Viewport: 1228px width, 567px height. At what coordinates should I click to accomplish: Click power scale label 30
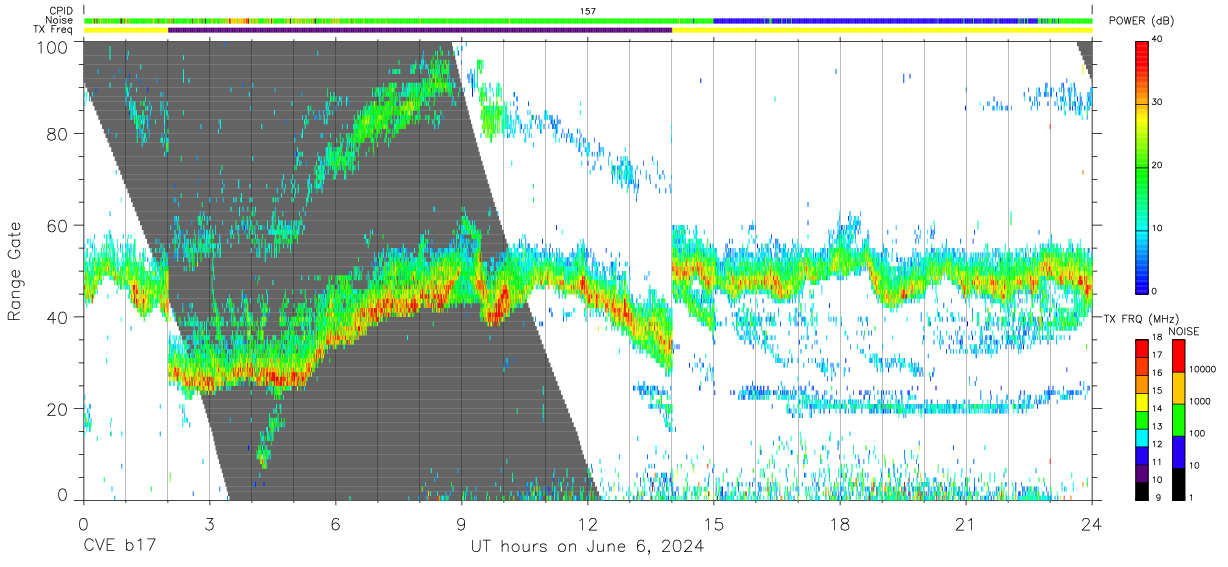click(1159, 103)
